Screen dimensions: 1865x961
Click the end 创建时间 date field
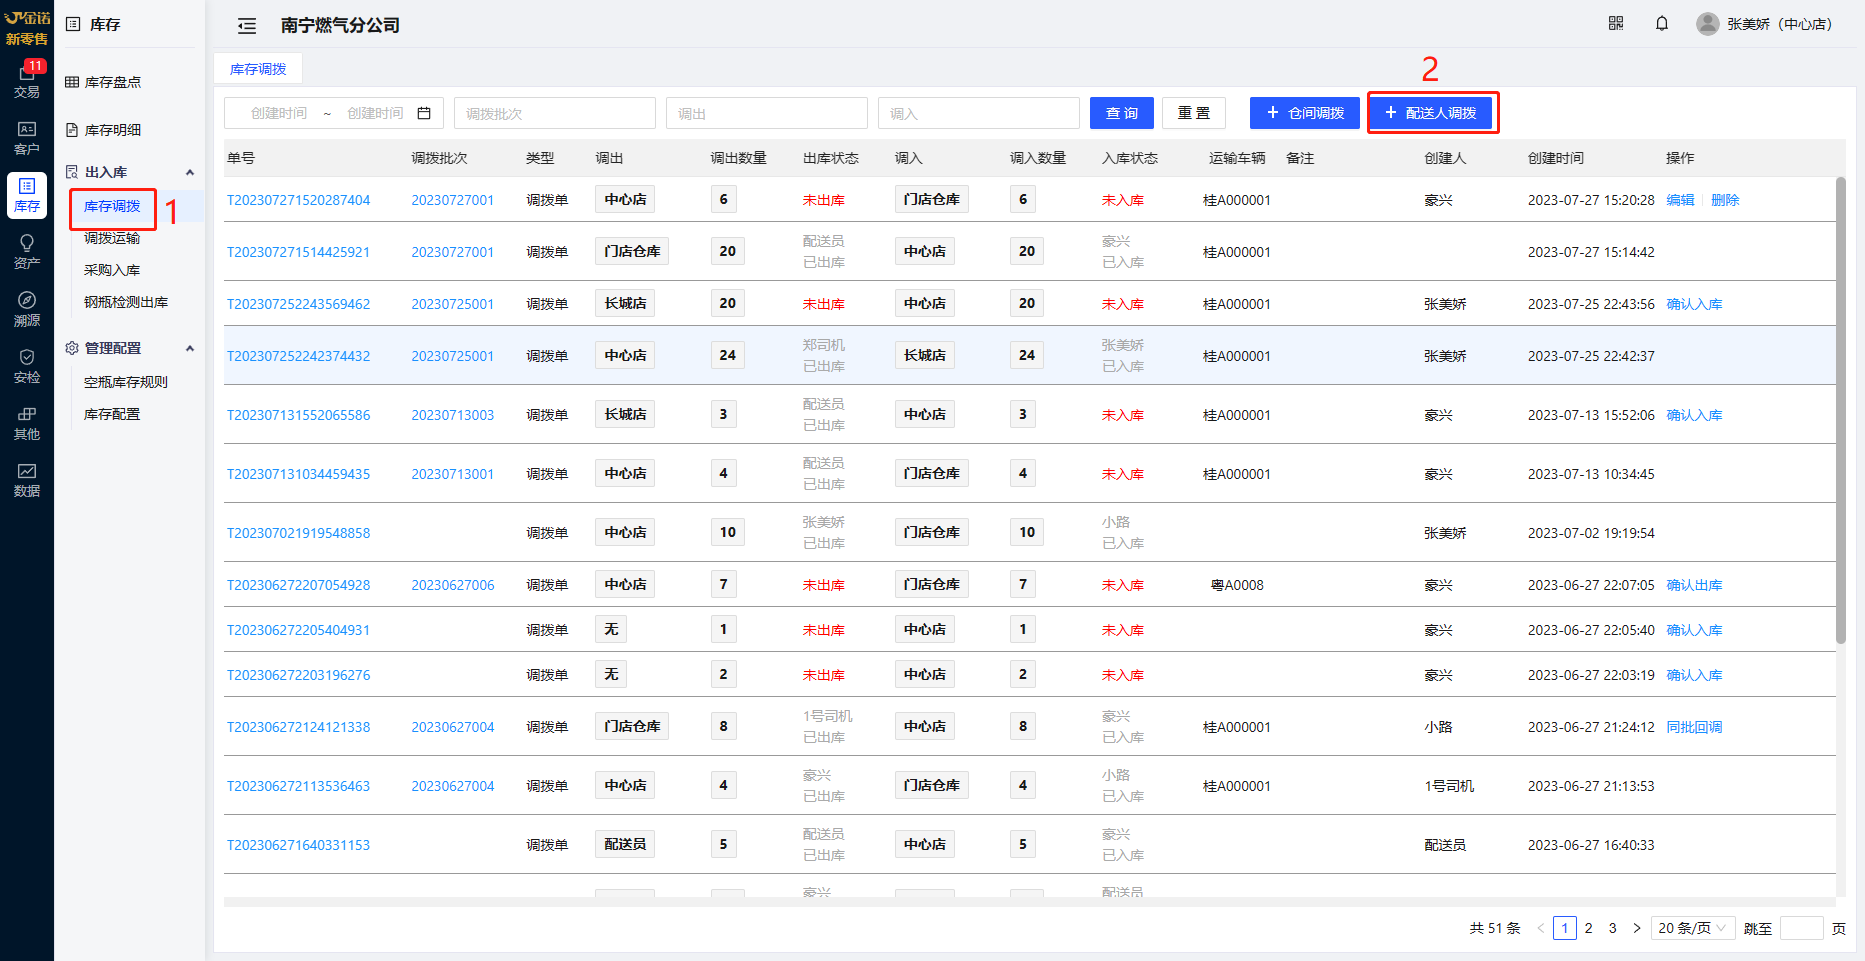[x=375, y=113]
